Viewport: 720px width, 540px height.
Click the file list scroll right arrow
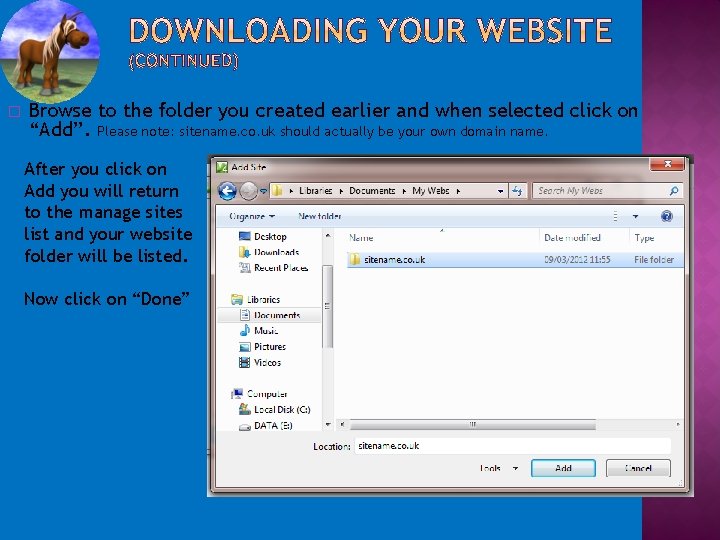[678, 425]
